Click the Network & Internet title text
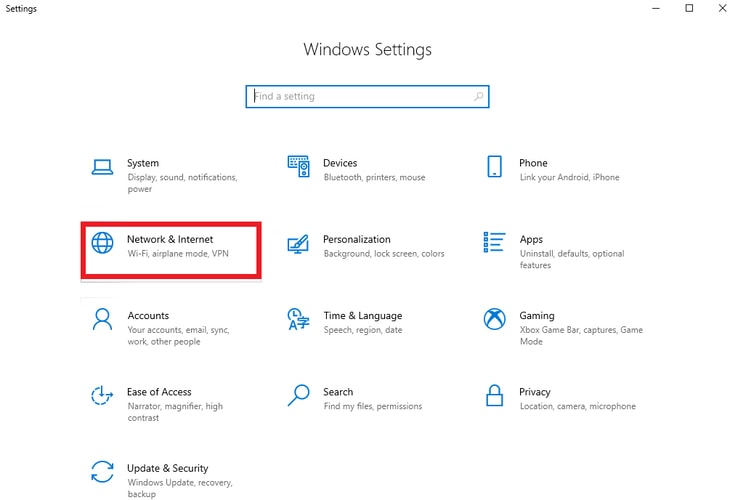Image resolution: width=730 pixels, height=500 pixels. coord(170,240)
